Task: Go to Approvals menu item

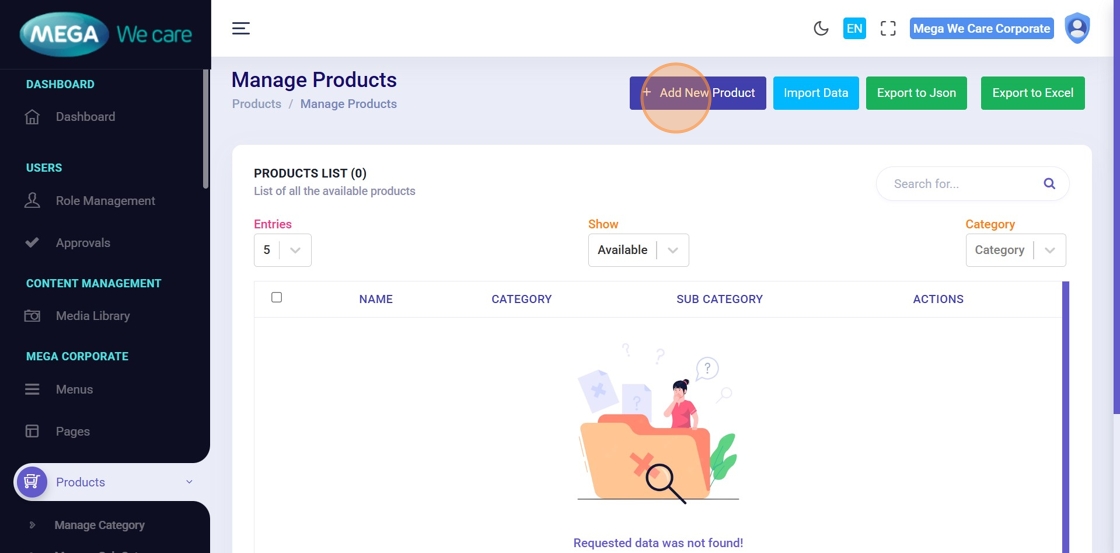Action: coord(83,243)
